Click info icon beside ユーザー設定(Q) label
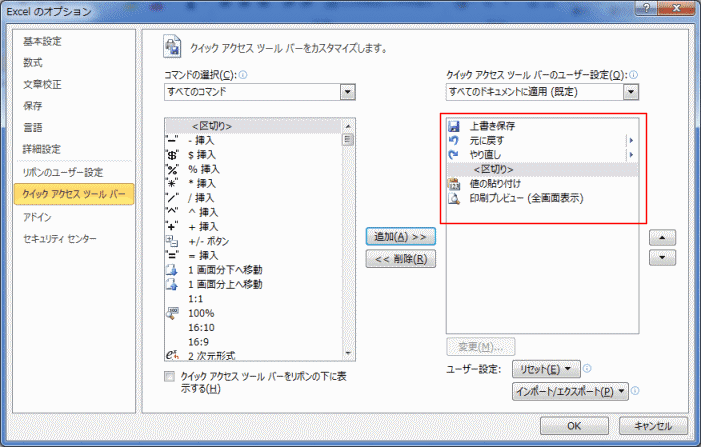Viewport: 701px width, 447px height. (x=633, y=75)
